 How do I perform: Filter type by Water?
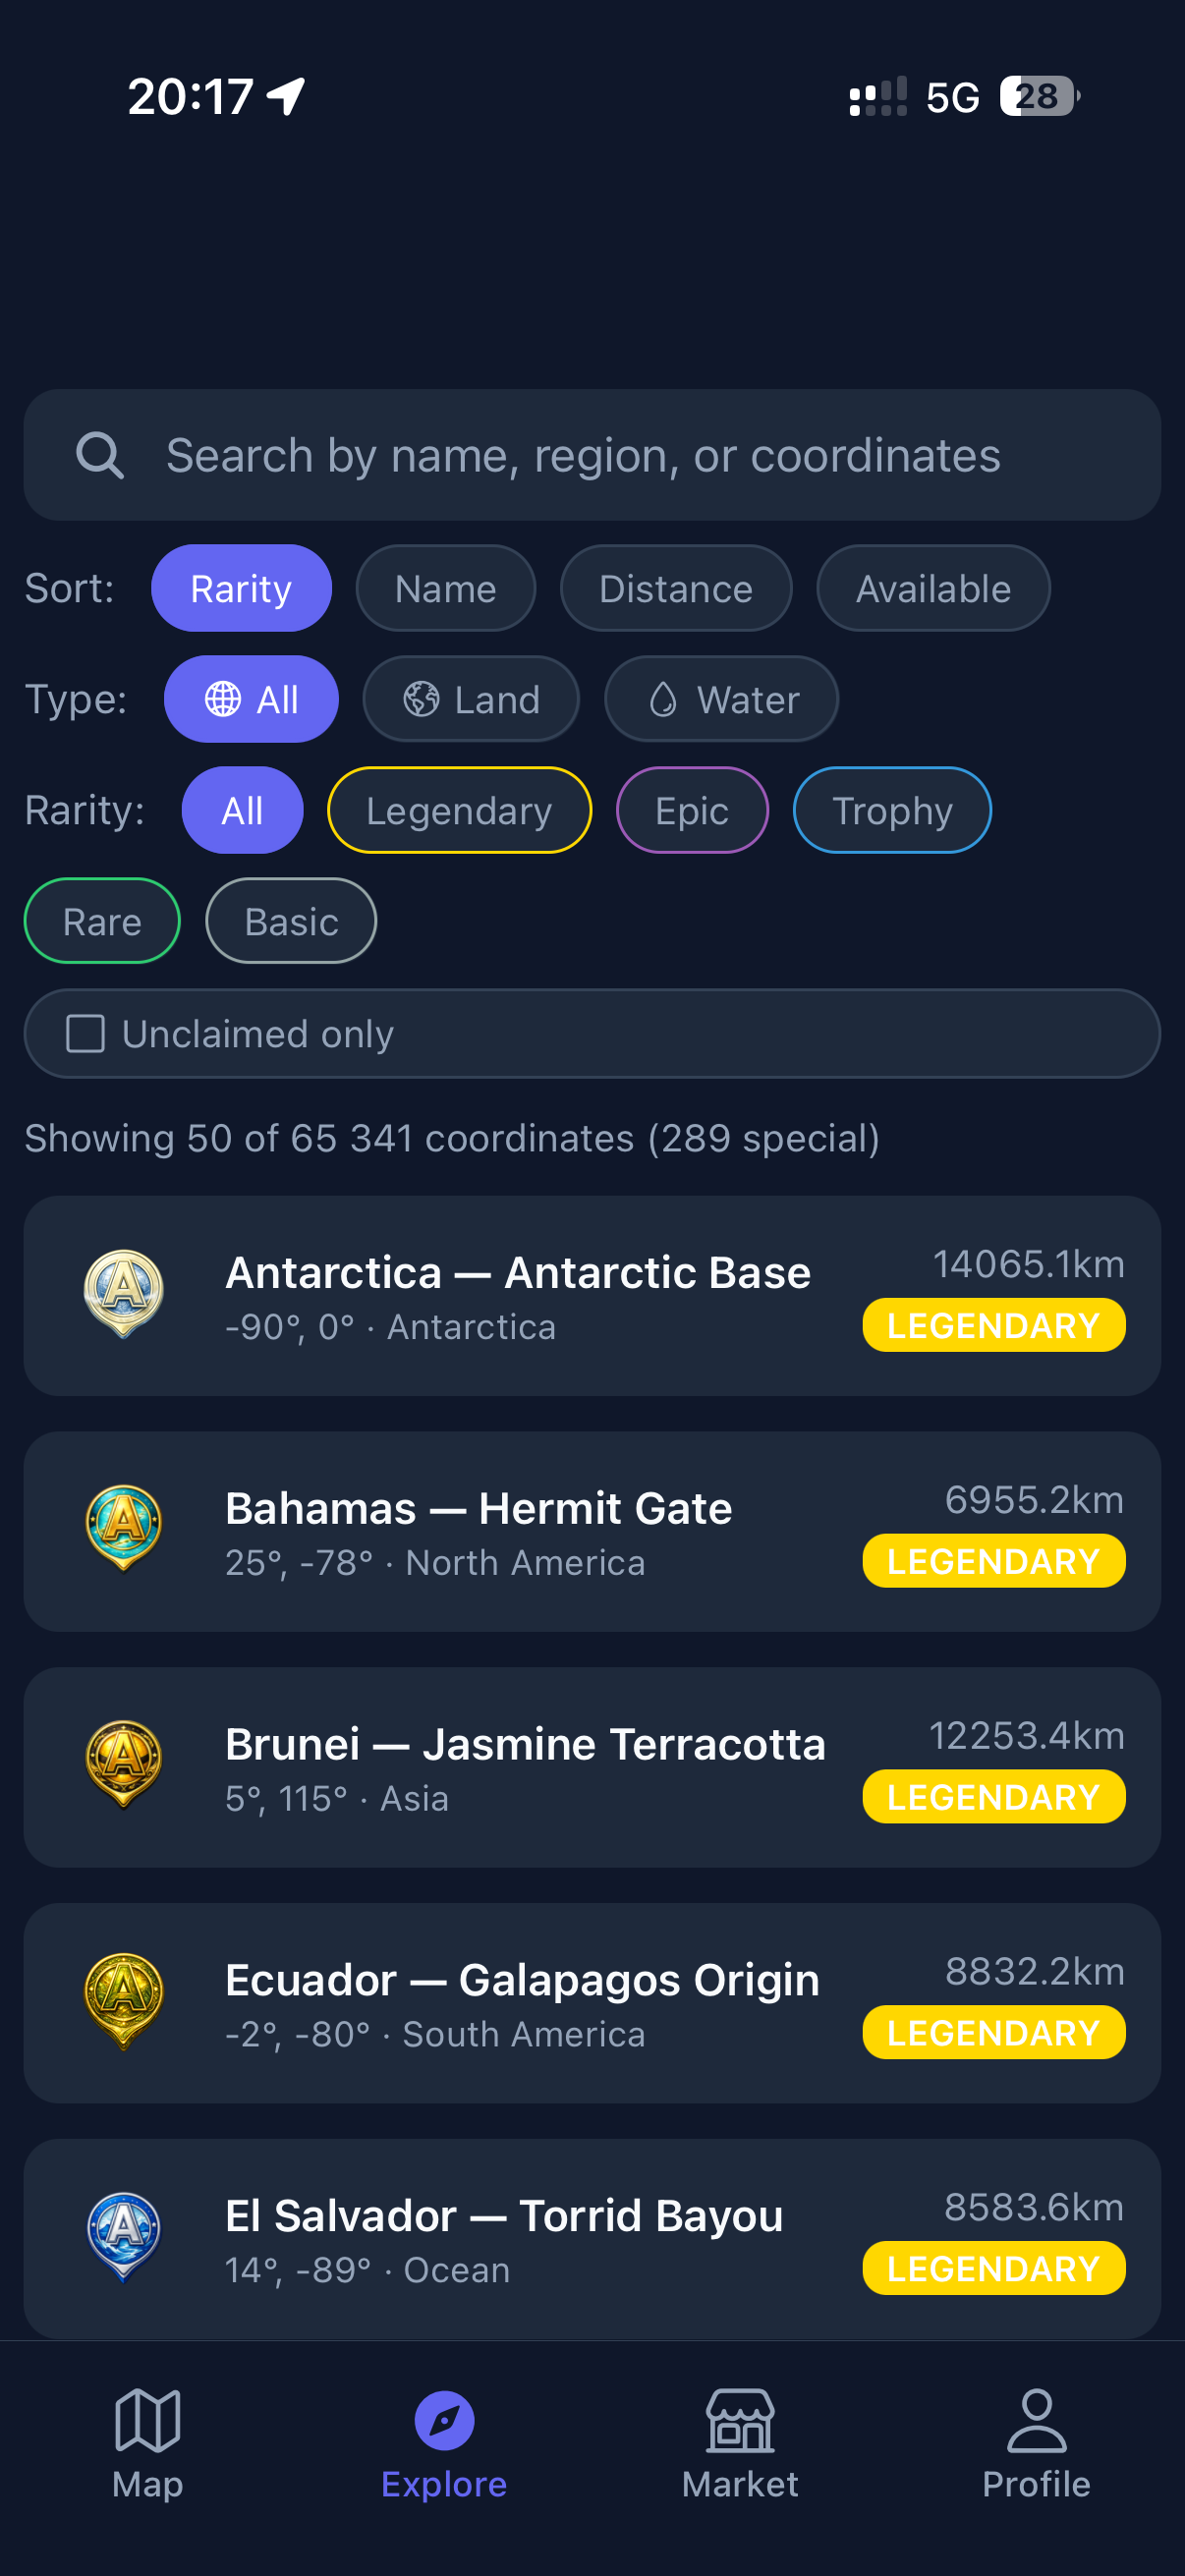click(721, 699)
